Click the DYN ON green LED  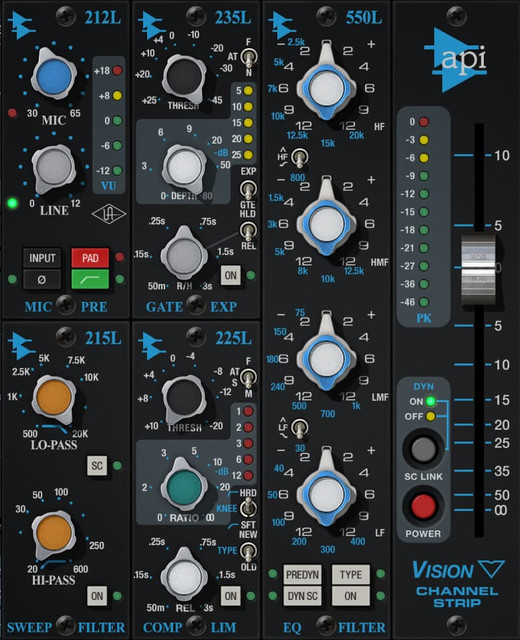coord(431,401)
